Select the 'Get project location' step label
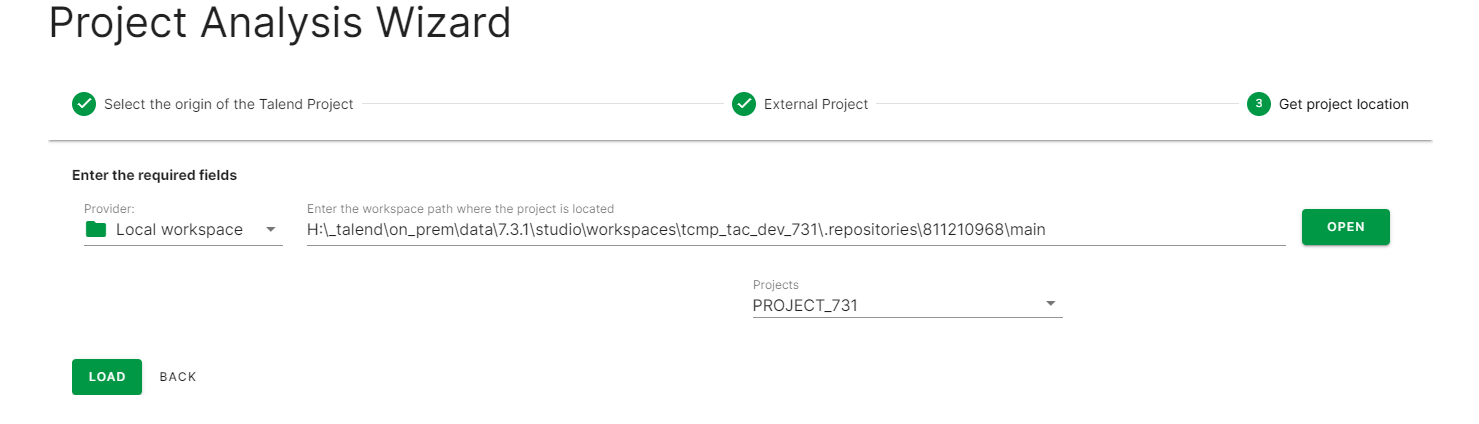Image resolution: width=1479 pixels, height=424 pixels. pos(1343,104)
